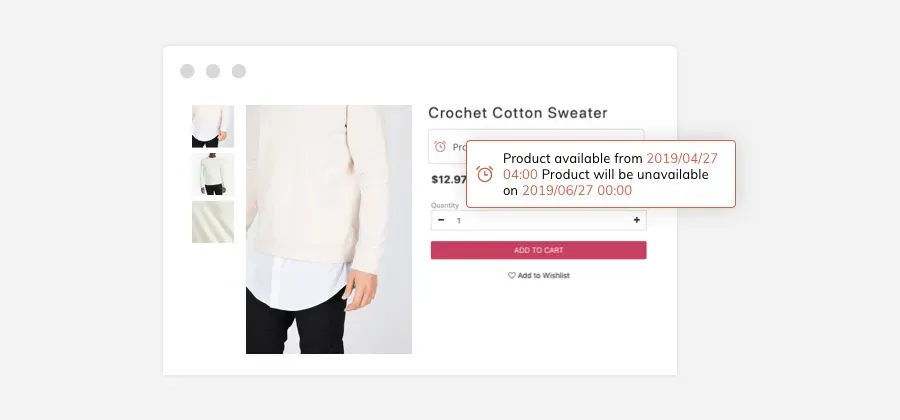
Task: Click the quantity input field
Action: 538,220
